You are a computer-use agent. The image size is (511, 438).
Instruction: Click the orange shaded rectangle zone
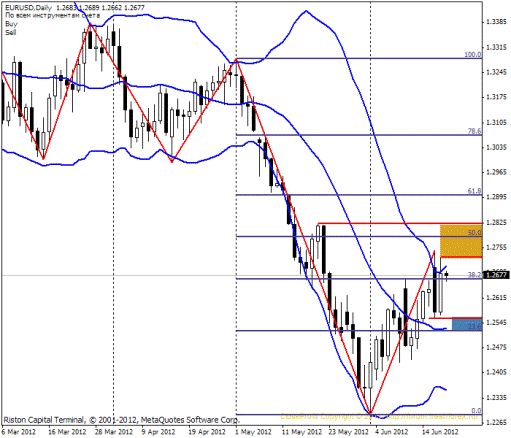[461, 241]
